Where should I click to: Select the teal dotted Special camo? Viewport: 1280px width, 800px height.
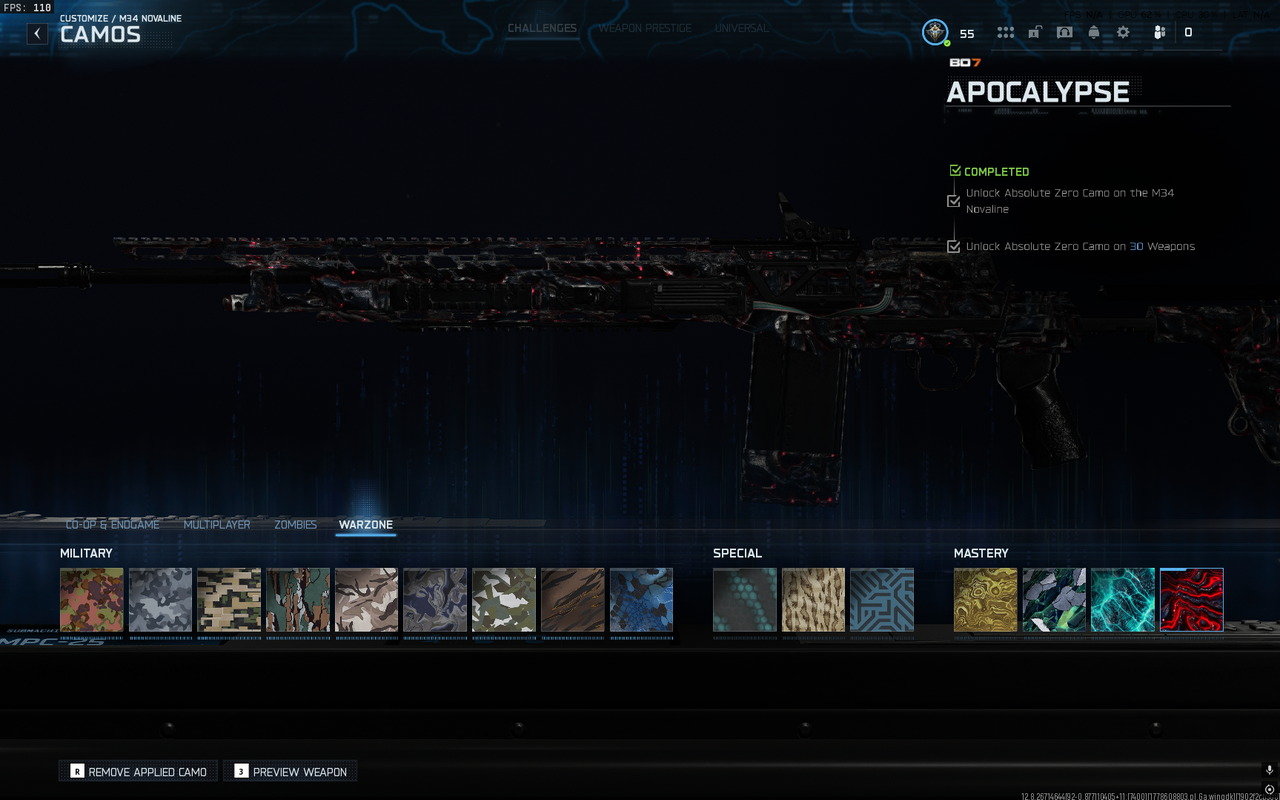[x=745, y=600]
